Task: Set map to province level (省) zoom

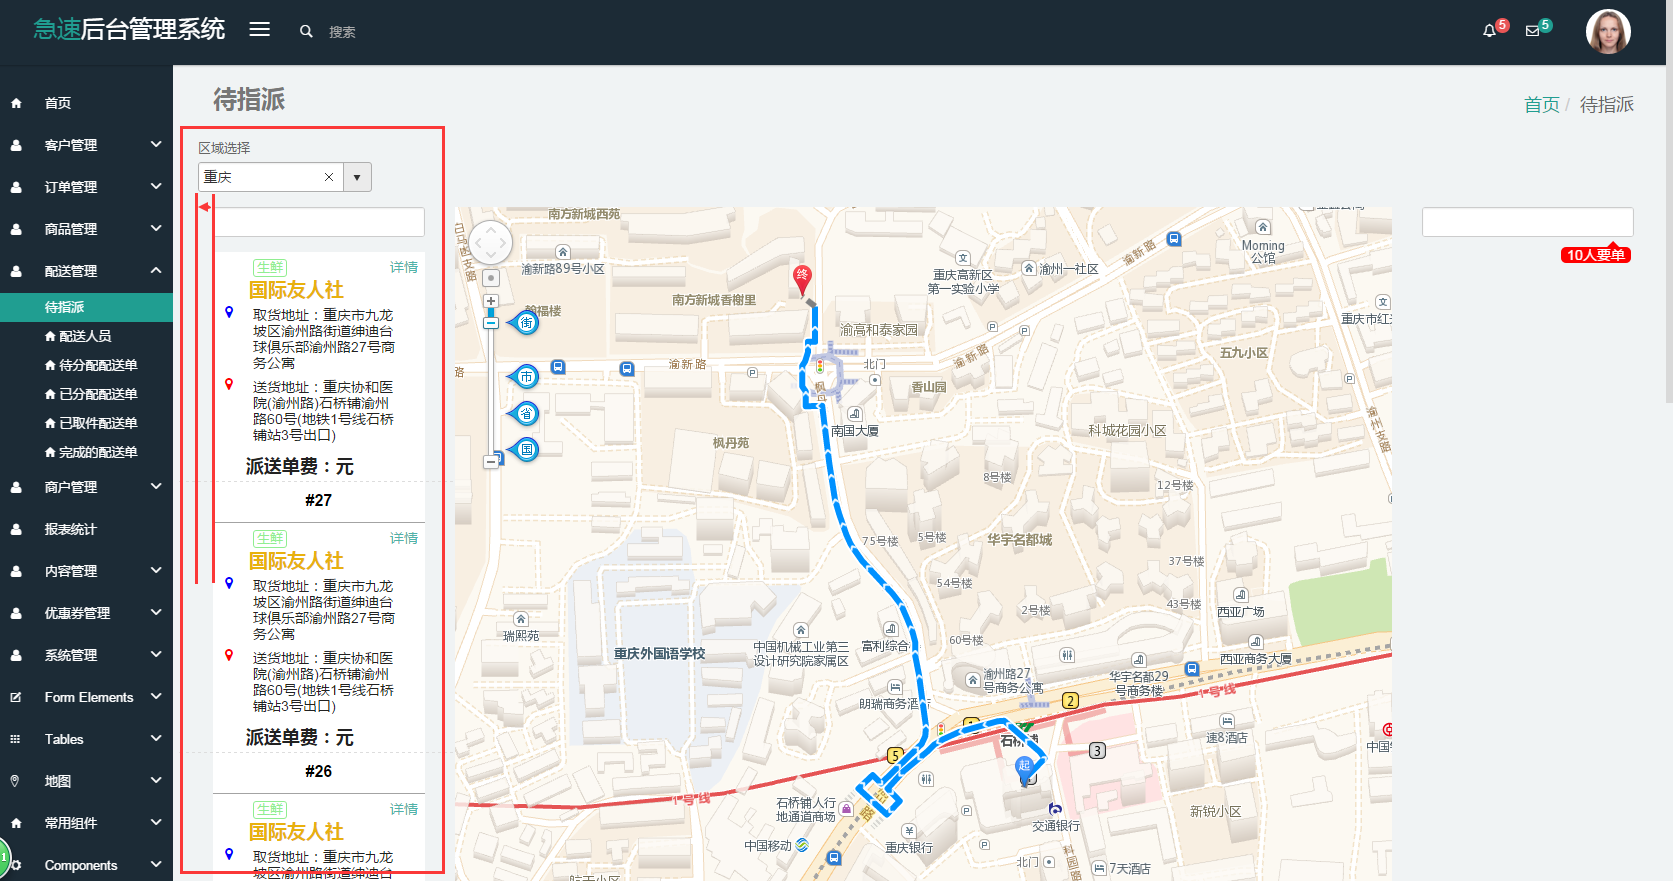Action: [525, 414]
